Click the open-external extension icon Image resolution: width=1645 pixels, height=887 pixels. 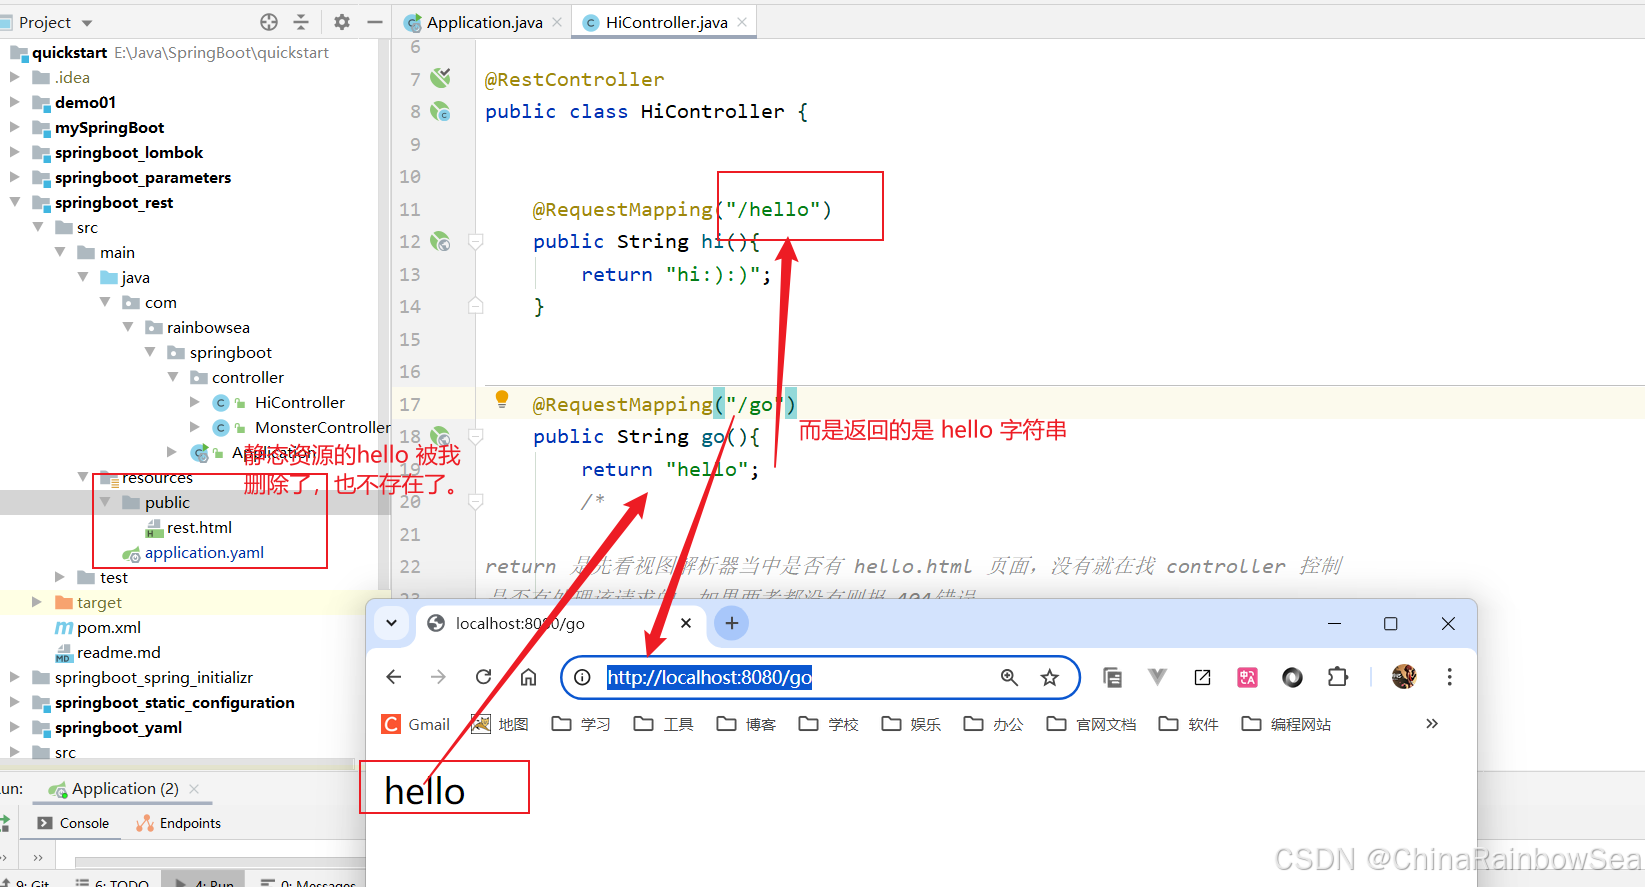coord(1202,677)
